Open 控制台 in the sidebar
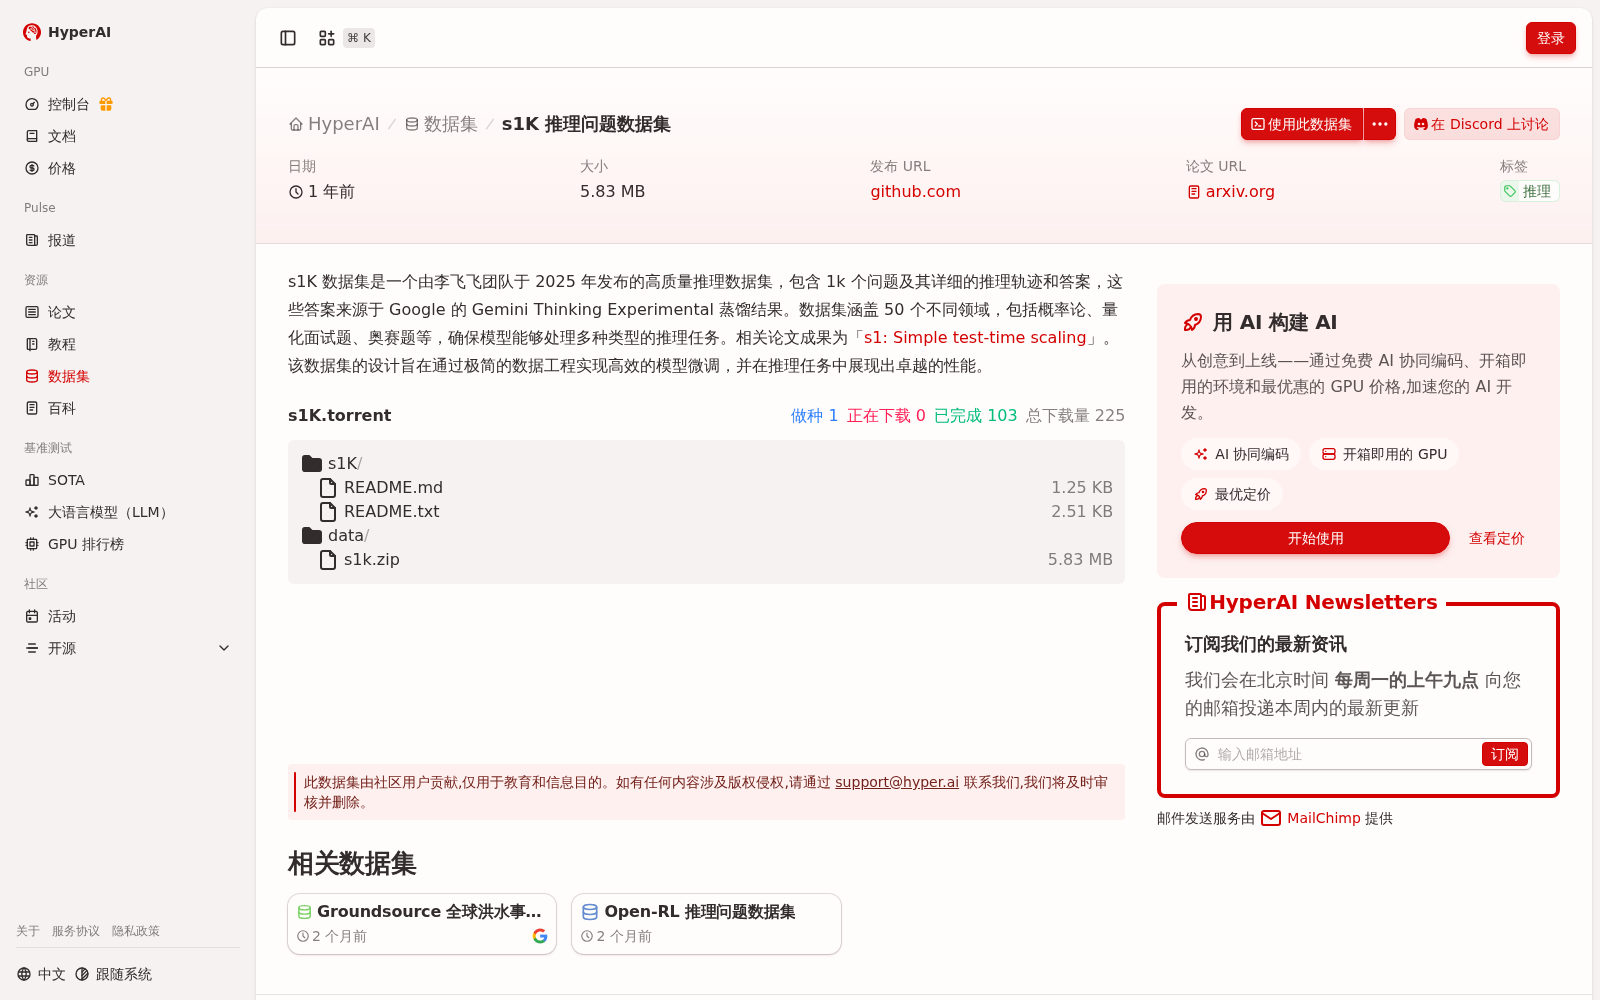The height and width of the screenshot is (1000, 1600). coord(68,104)
